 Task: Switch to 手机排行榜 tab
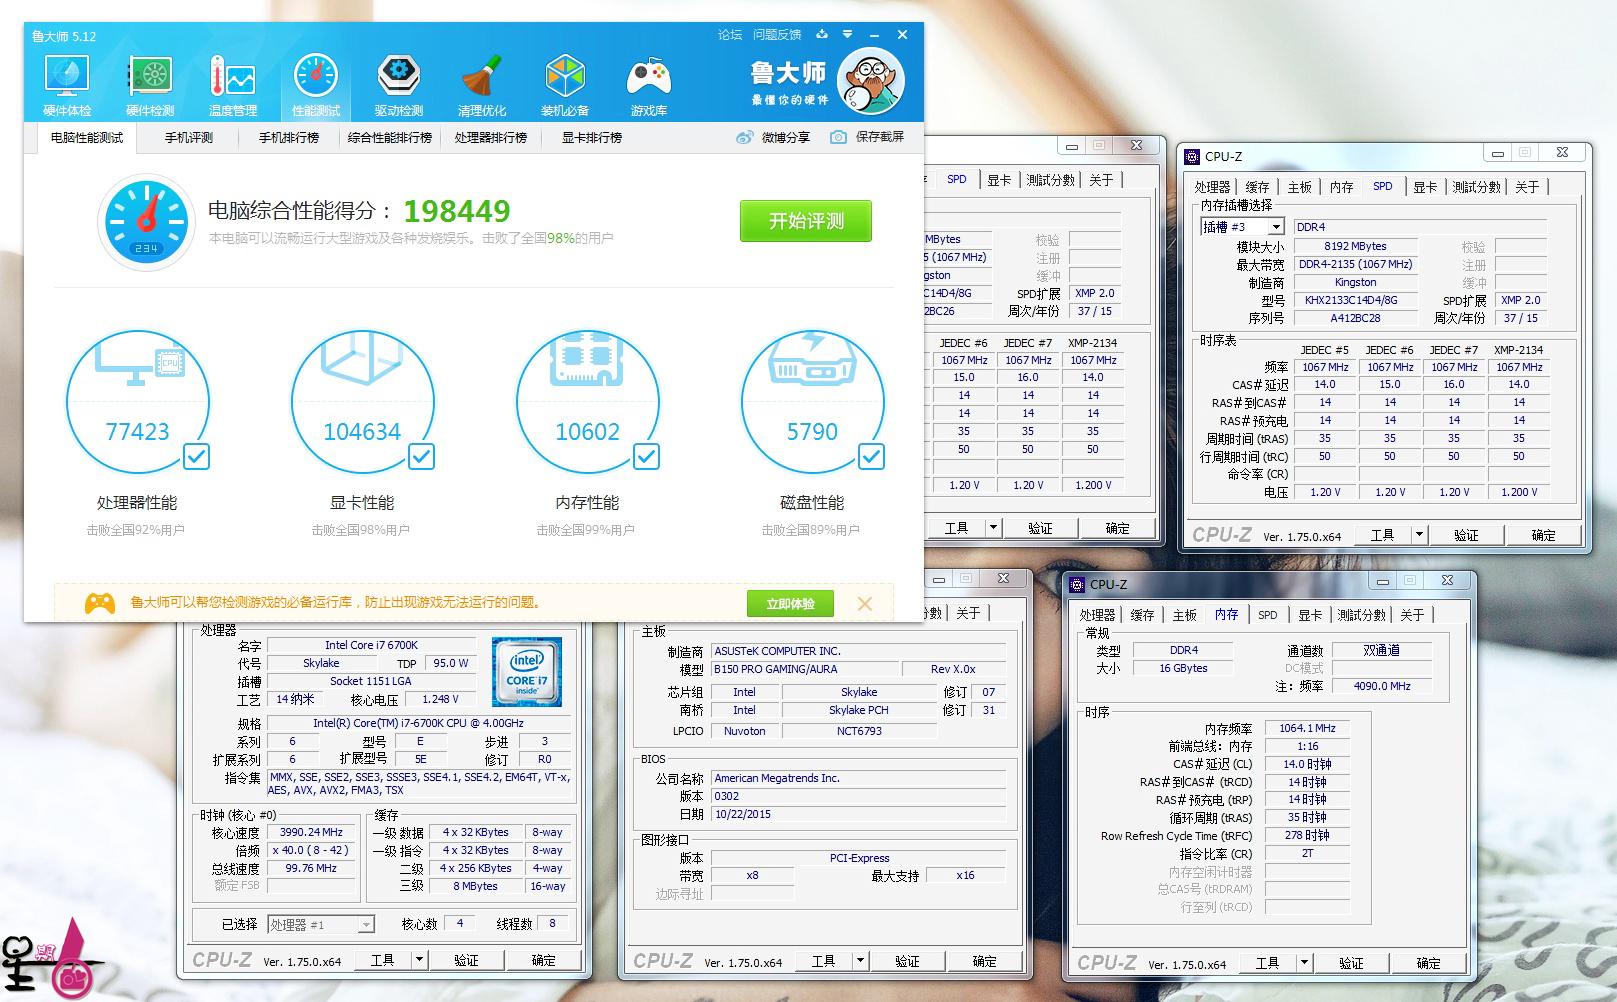(x=289, y=137)
